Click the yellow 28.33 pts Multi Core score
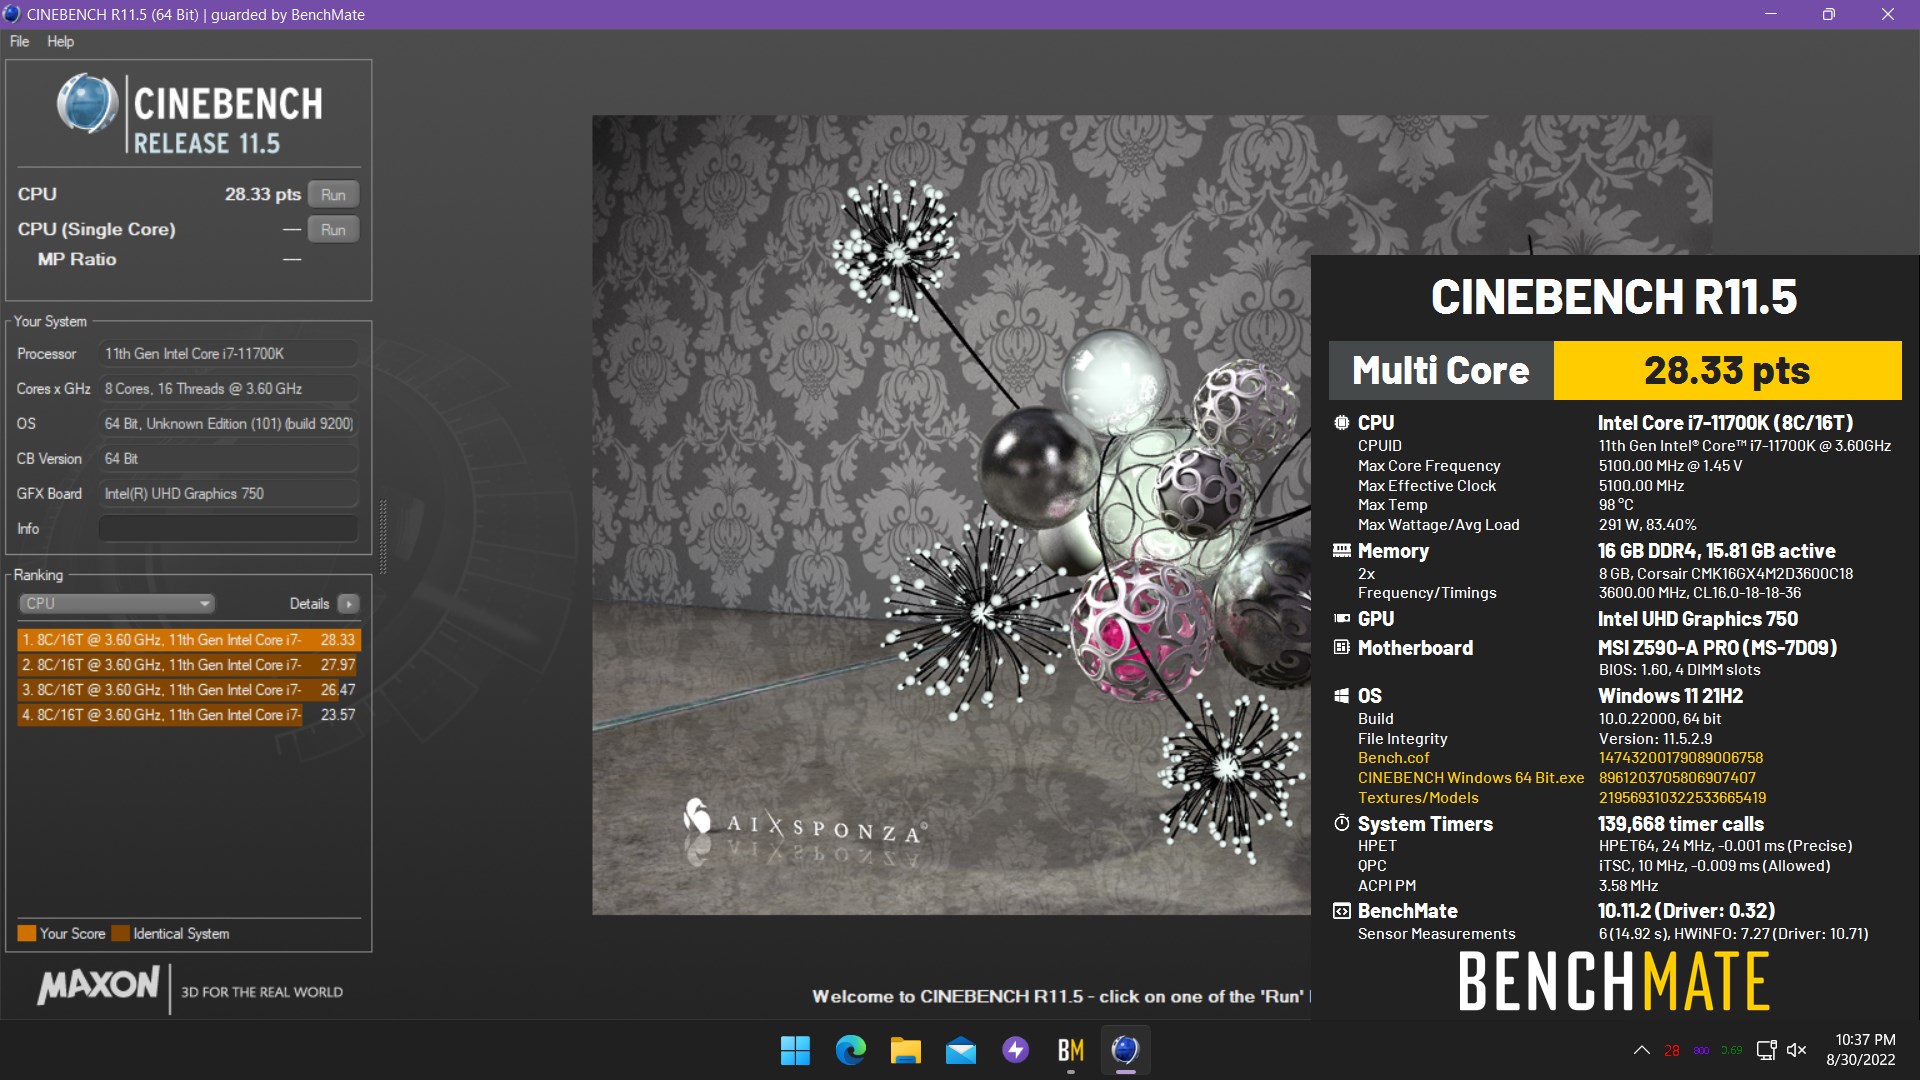Image resolution: width=1920 pixels, height=1080 pixels. pos(1727,370)
